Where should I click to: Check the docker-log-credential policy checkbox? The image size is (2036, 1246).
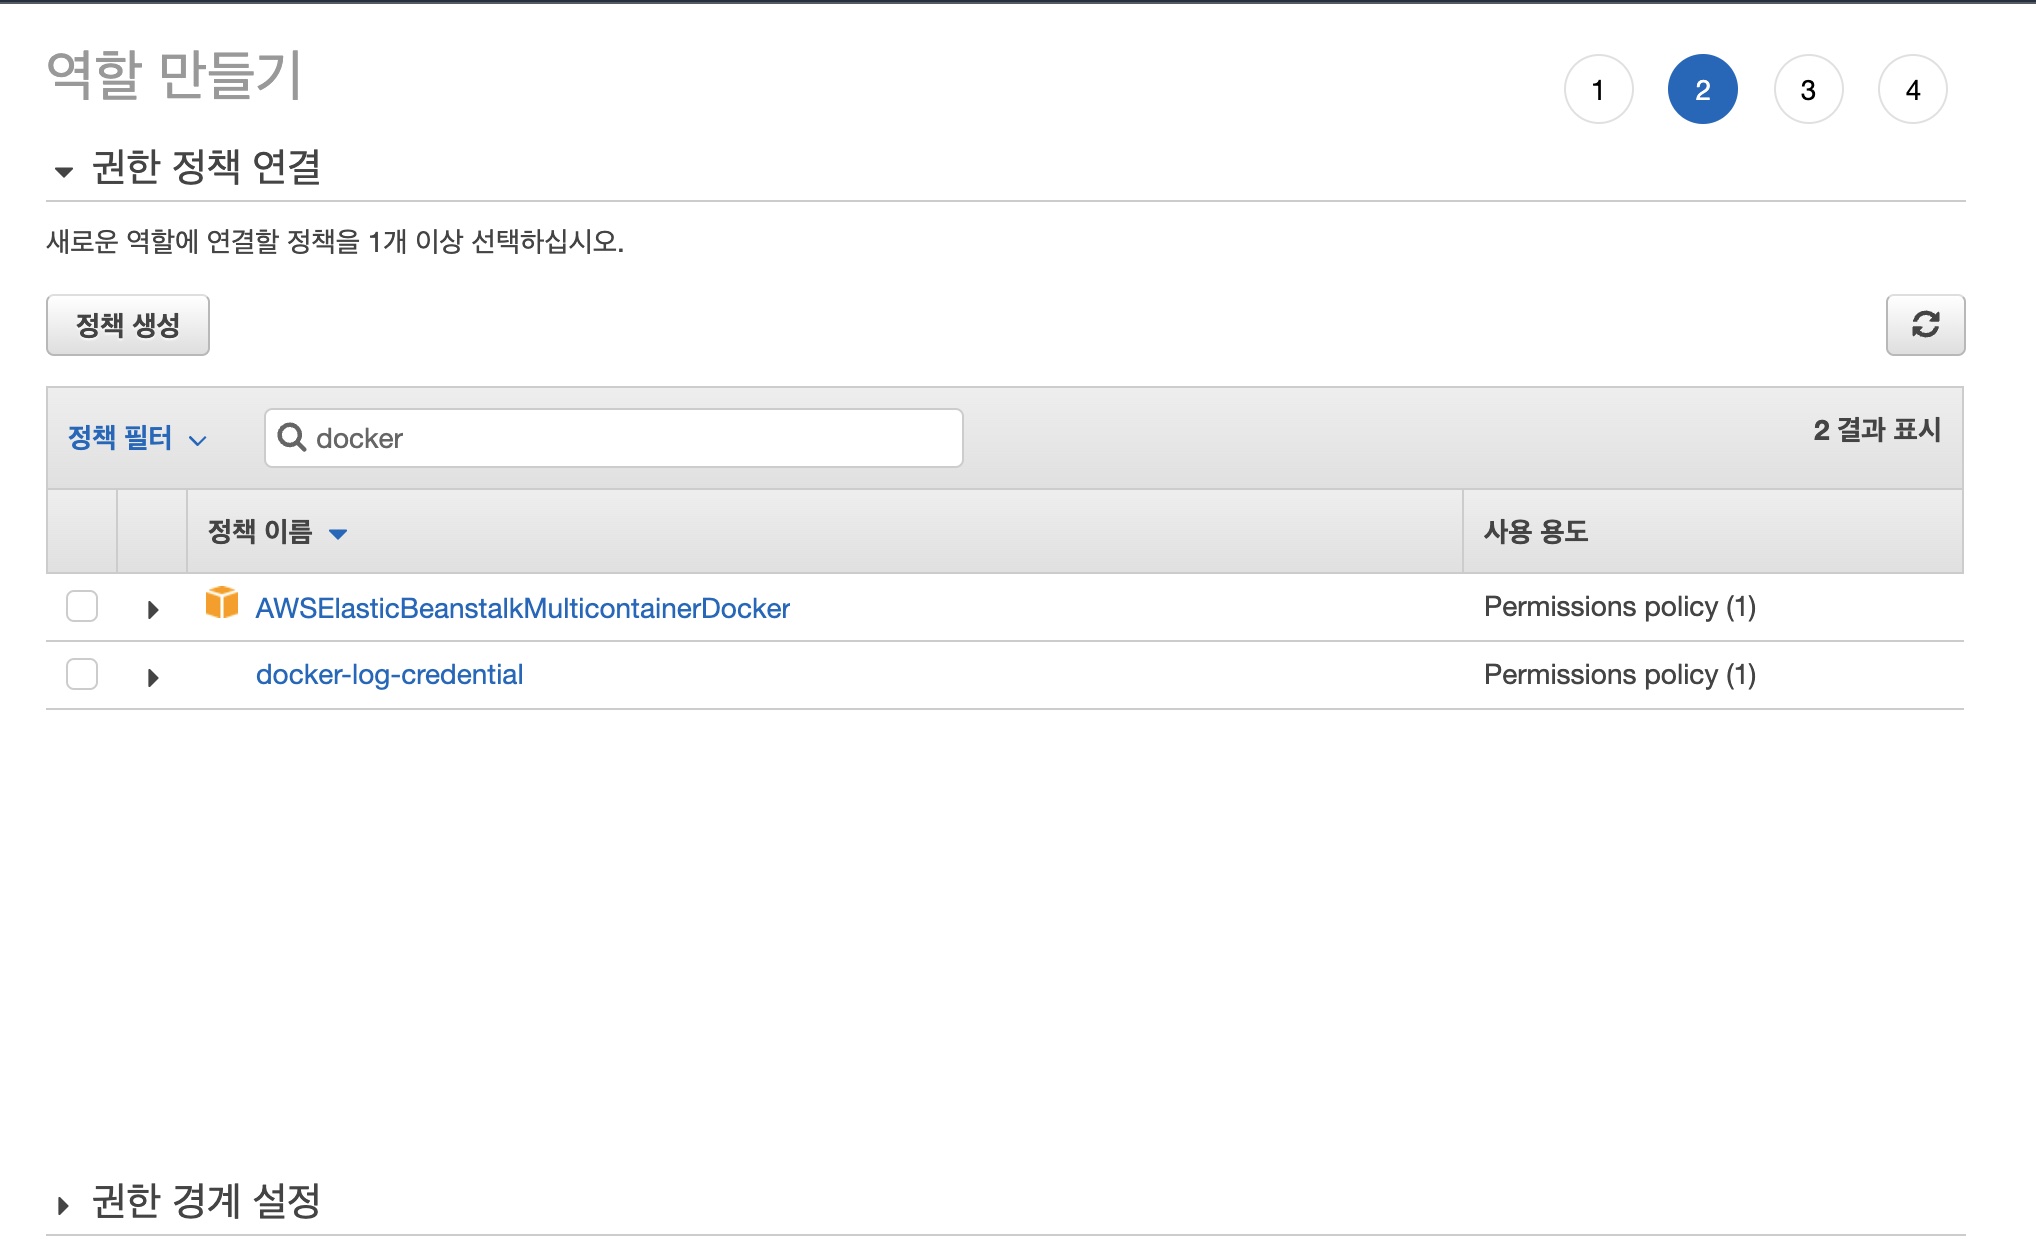click(x=82, y=674)
